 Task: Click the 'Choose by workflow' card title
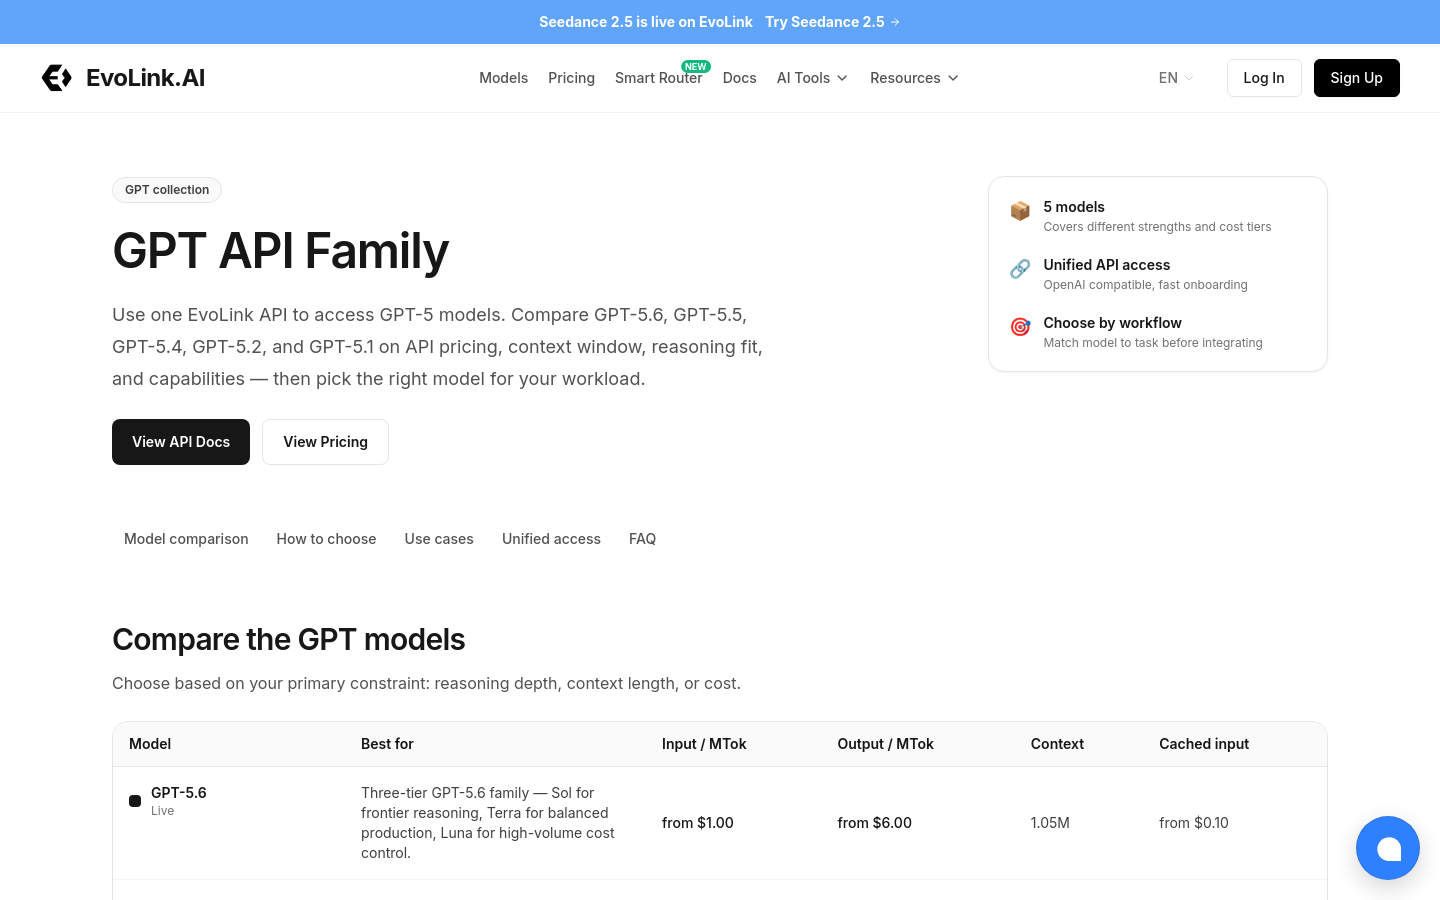coord(1113,323)
